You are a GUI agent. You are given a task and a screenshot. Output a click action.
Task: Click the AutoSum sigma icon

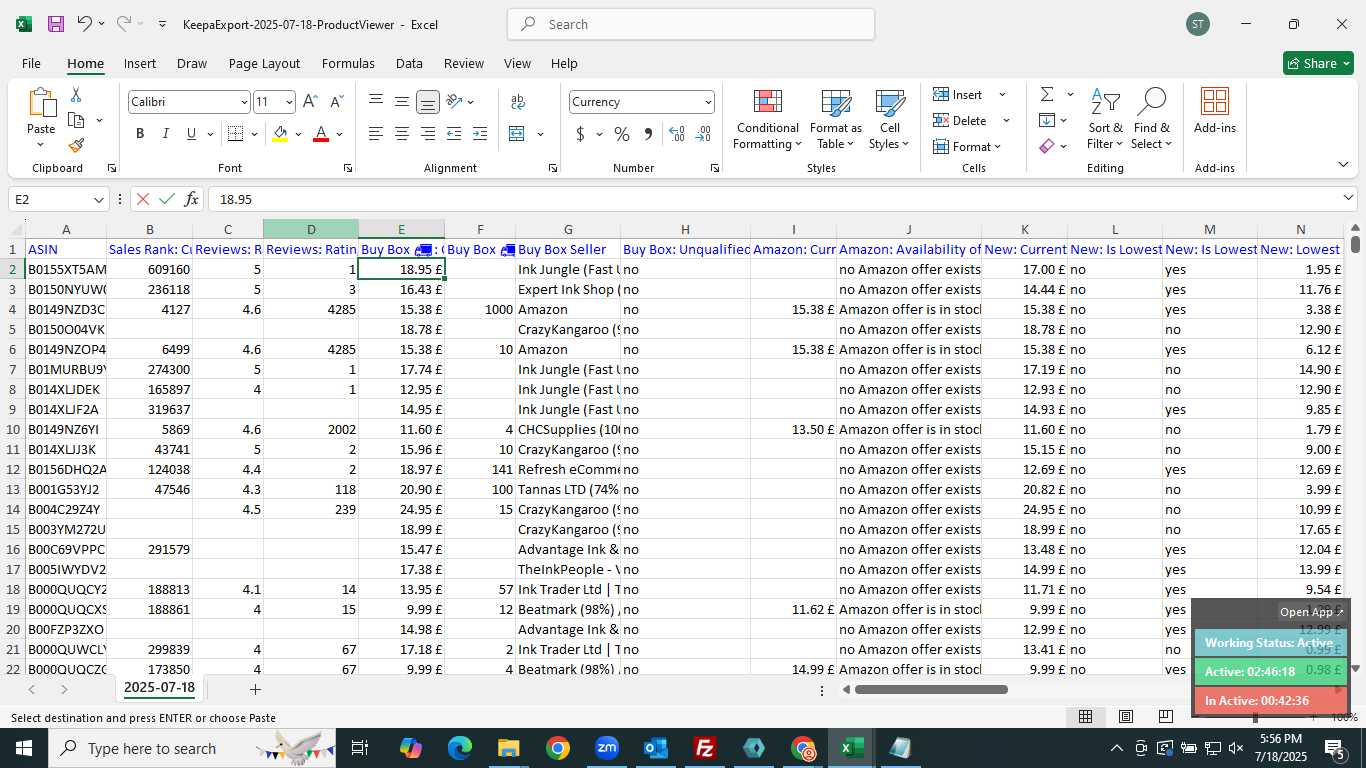pos(1047,94)
